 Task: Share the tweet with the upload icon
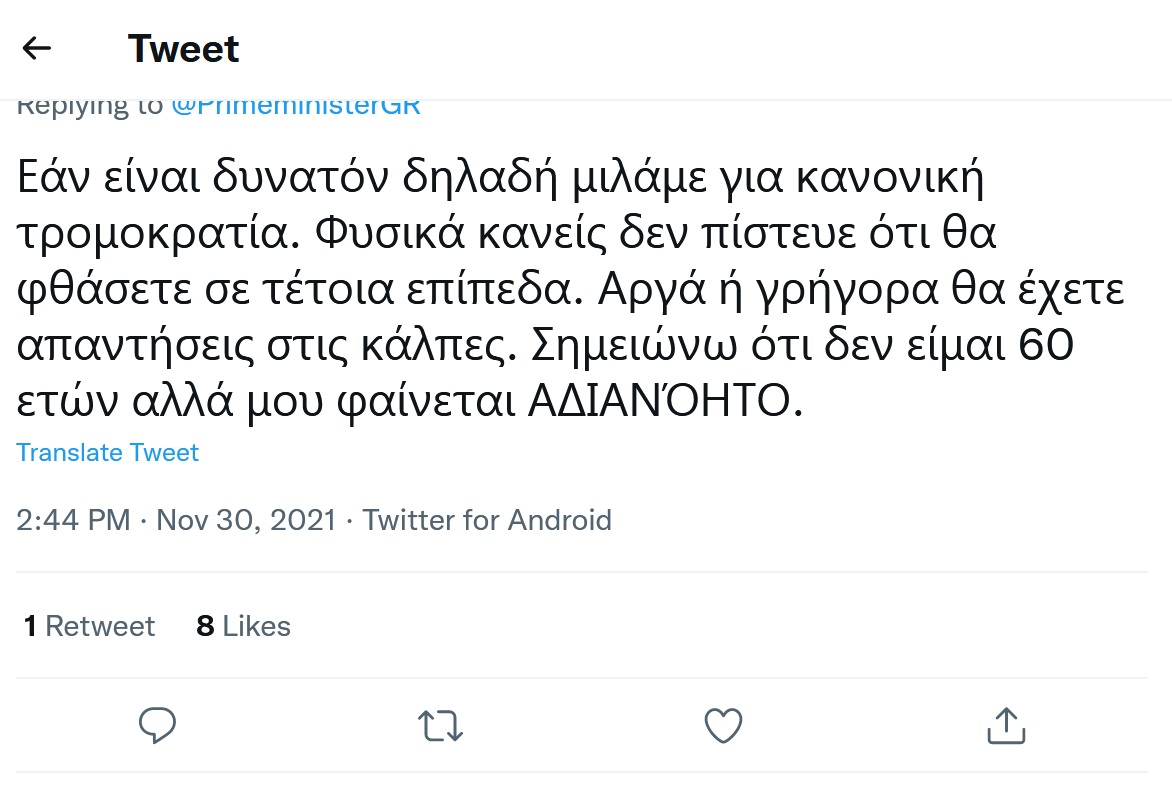click(x=1004, y=726)
